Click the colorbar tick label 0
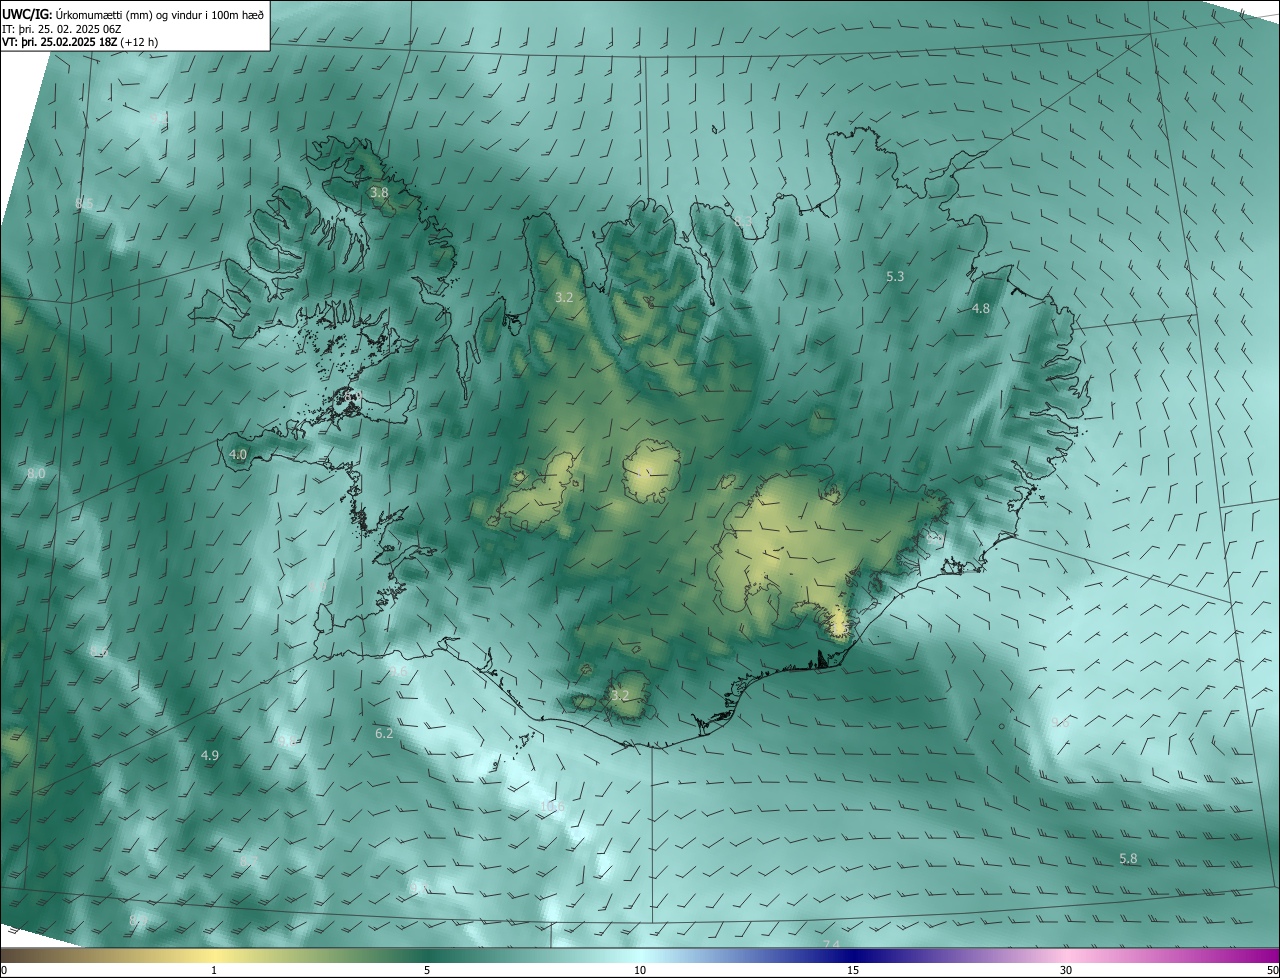 point(4,970)
